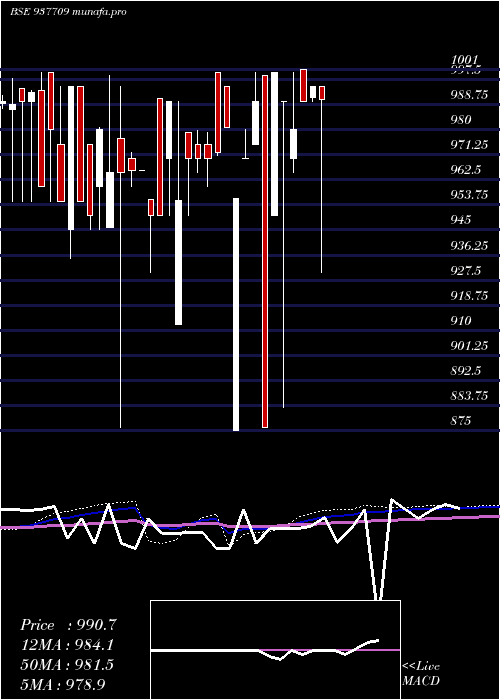Click the 918.75 price axis label

pos(469,296)
